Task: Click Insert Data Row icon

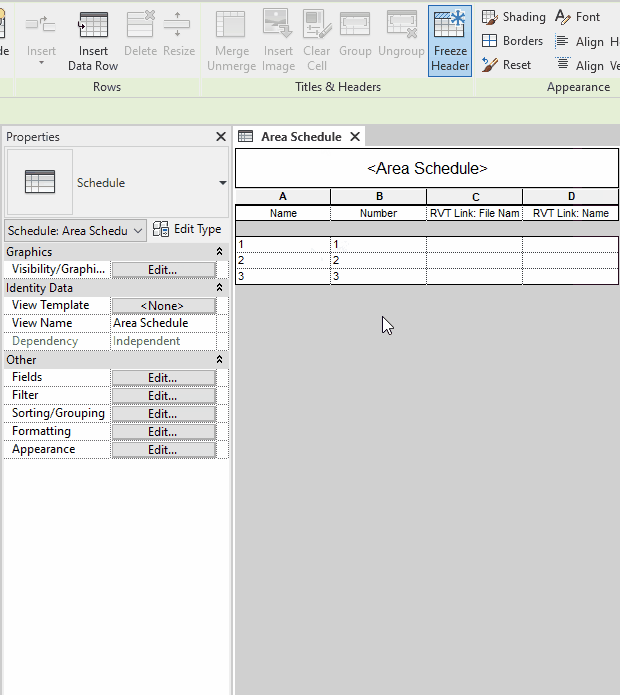Action: coord(93,25)
